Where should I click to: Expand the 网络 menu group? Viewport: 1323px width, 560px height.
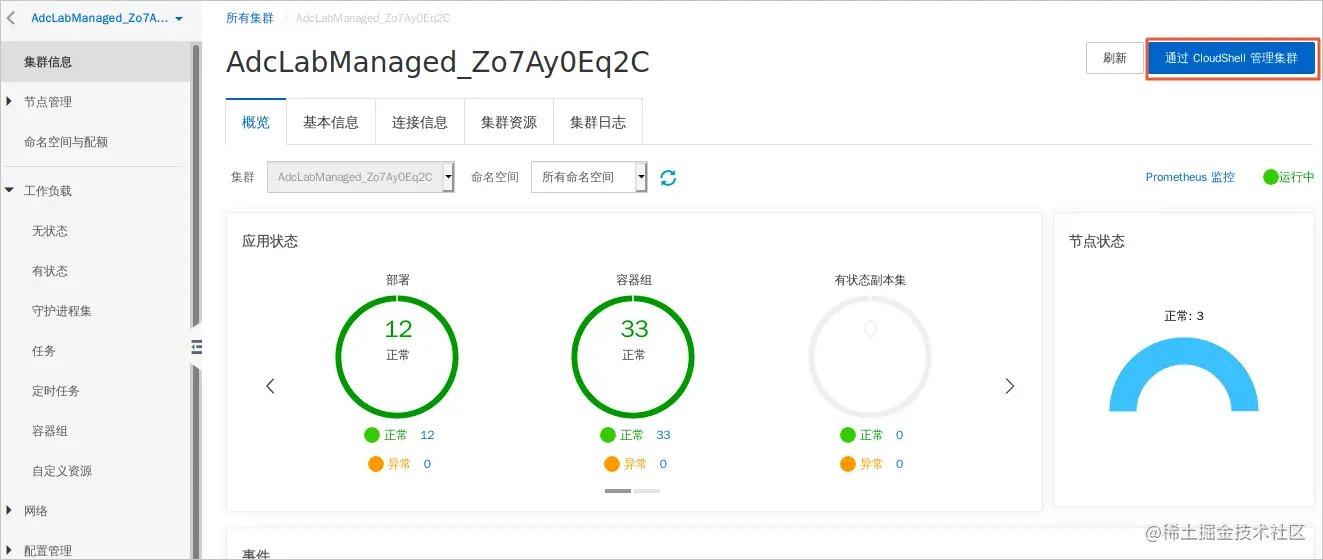coord(26,511)
